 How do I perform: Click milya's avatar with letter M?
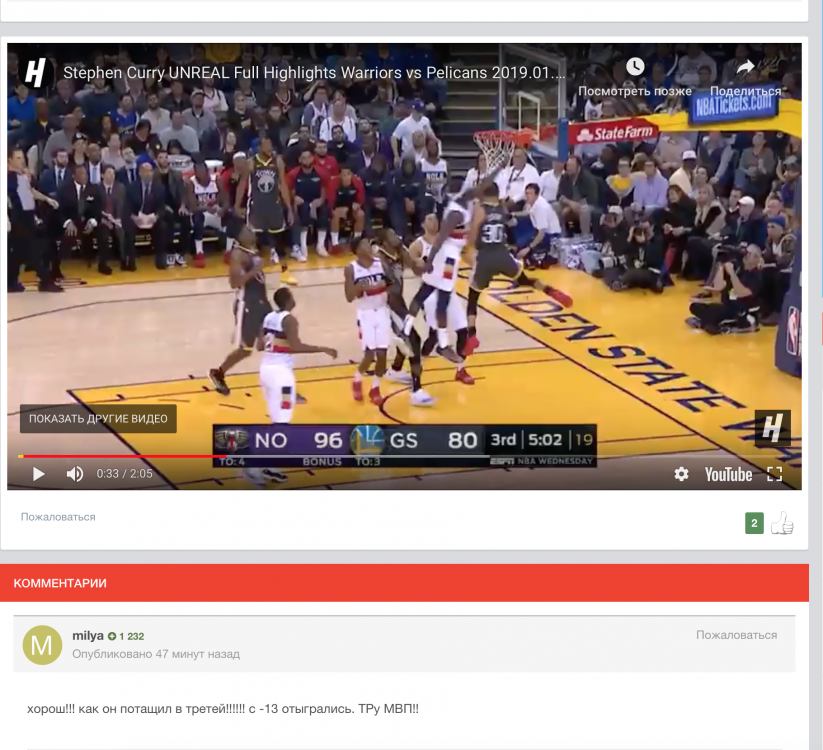click(x=42, y=646)
